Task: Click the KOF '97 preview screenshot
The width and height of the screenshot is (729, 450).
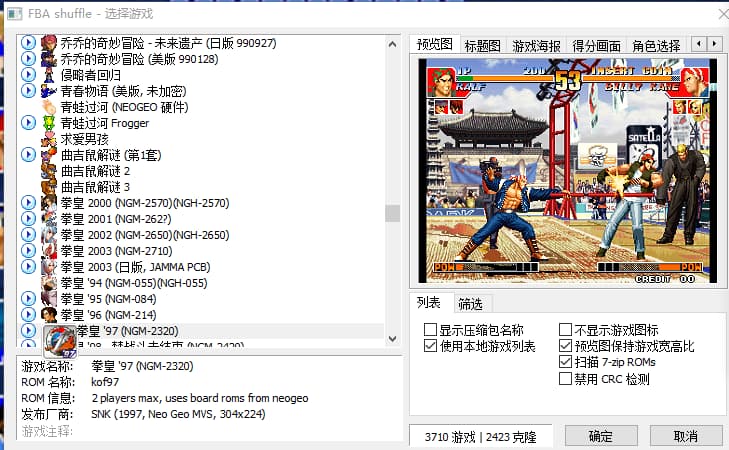Action: (566, 172)
